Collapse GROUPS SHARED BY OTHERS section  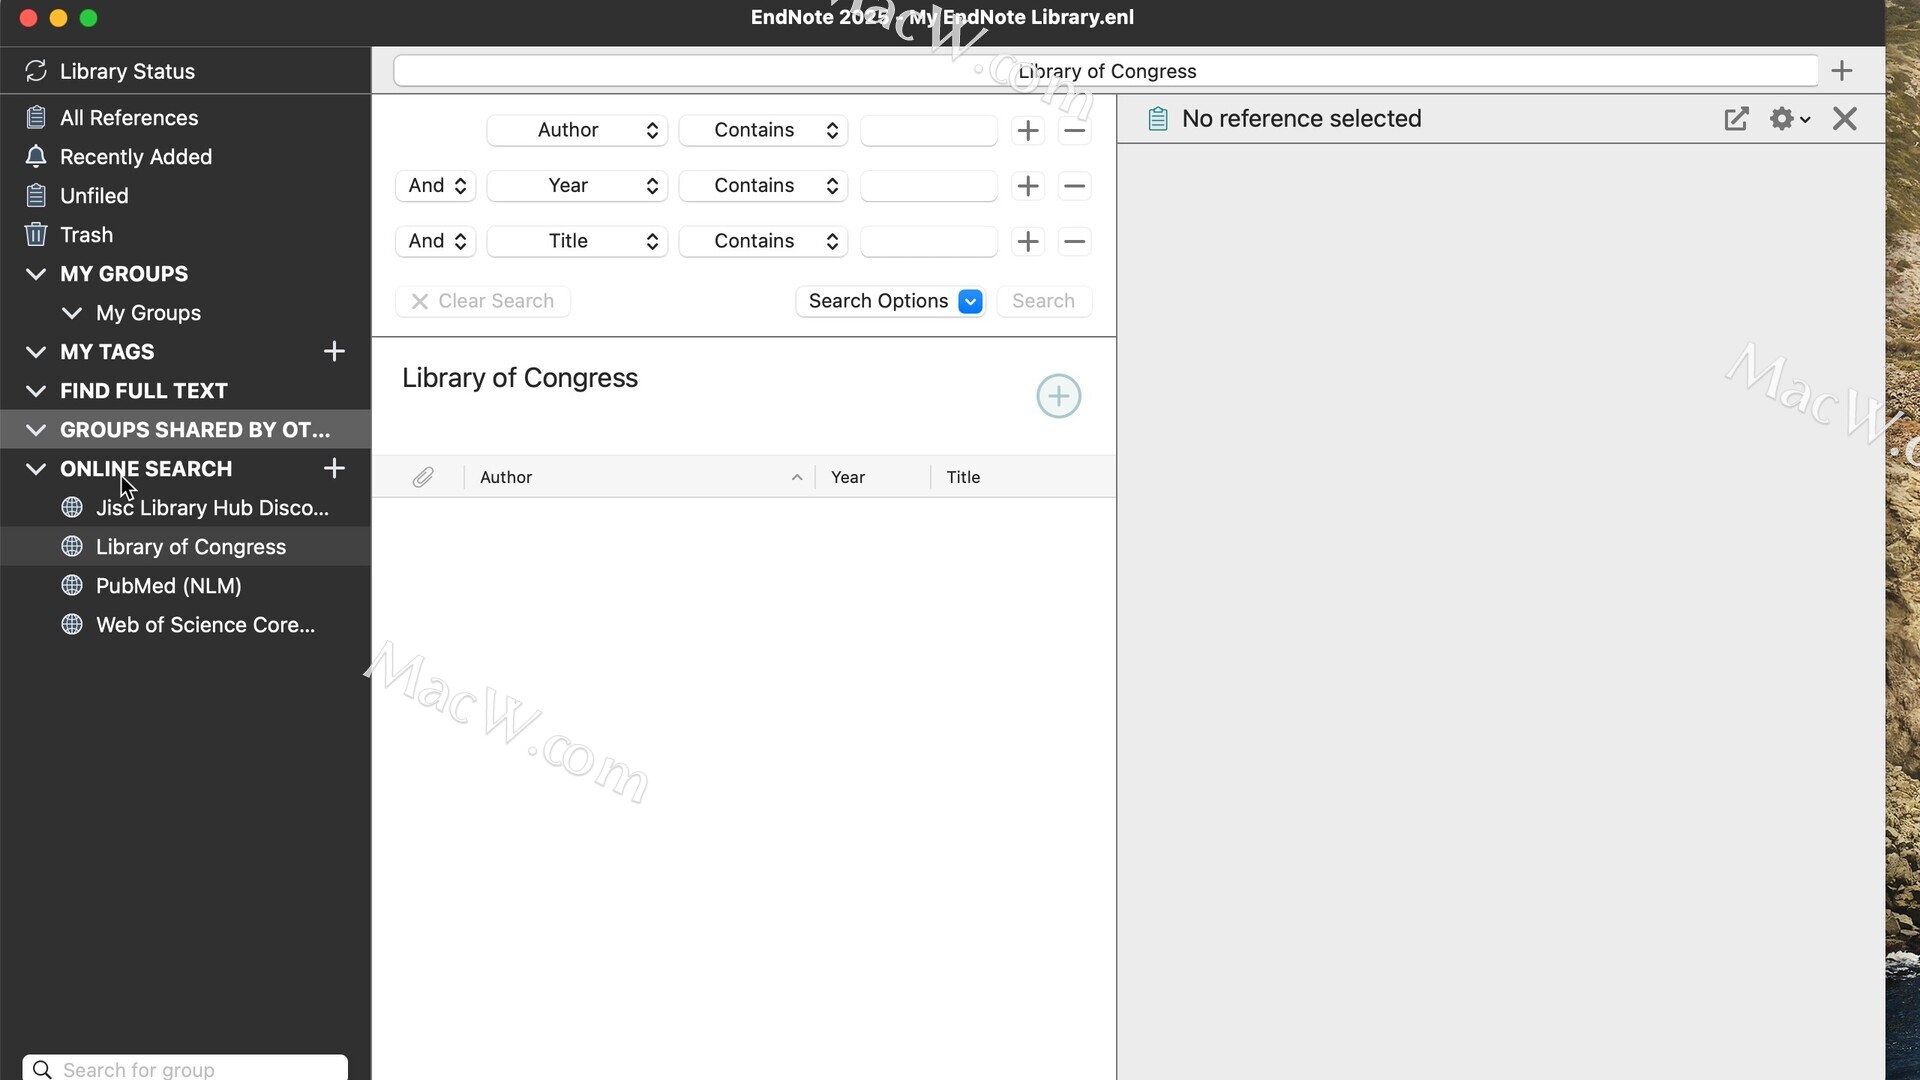point(36,429)
